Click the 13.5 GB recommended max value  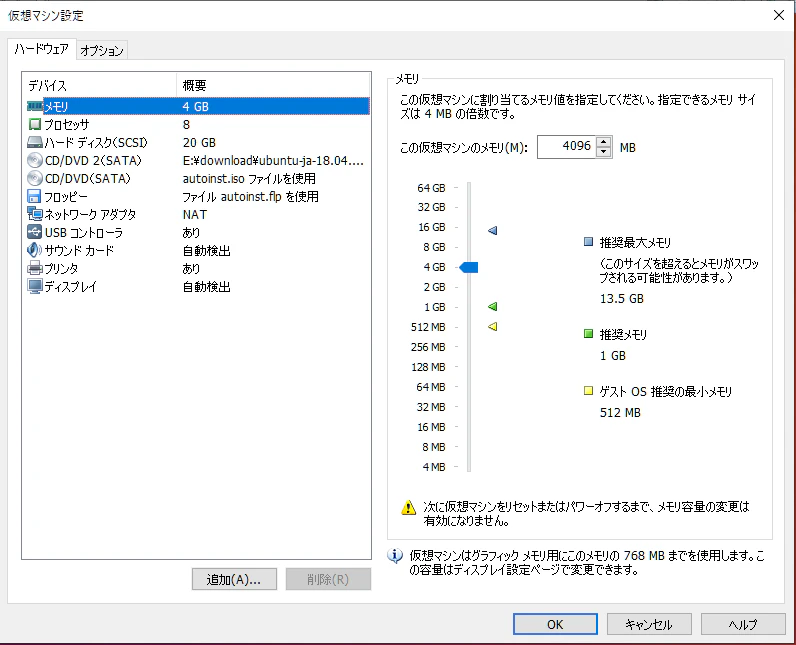tap(621, 298)
